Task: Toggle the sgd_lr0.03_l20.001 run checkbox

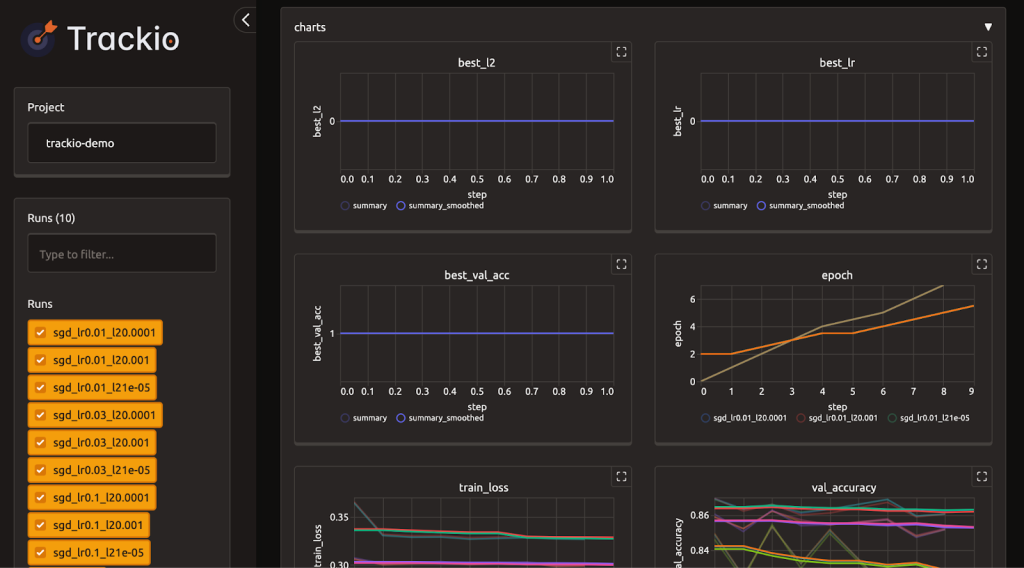Action: coord(41,442)
